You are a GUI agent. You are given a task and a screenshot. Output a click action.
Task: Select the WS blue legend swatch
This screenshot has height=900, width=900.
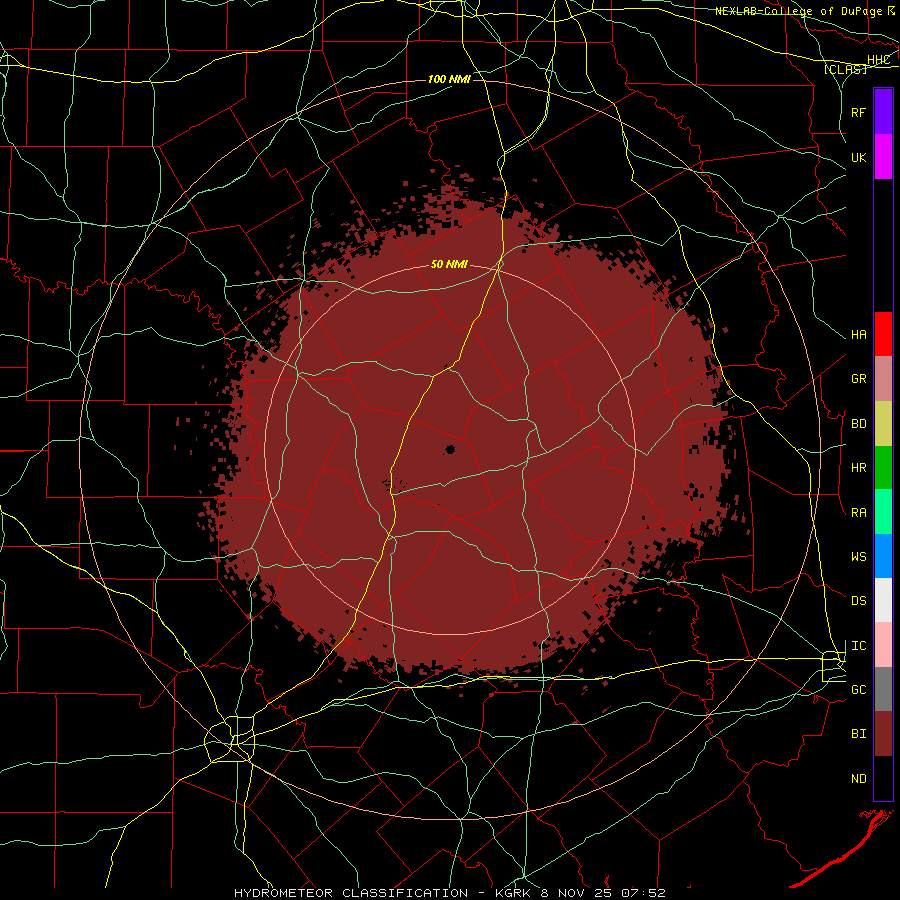pos(883,556)
